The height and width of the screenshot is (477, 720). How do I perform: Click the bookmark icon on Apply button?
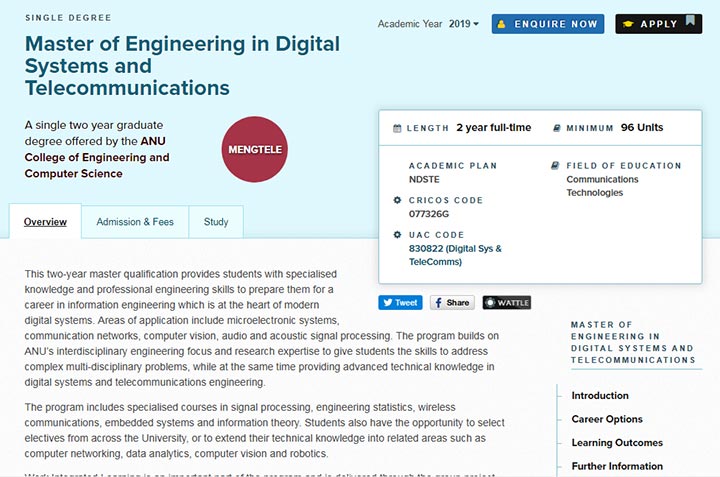[x=690, y=20]
